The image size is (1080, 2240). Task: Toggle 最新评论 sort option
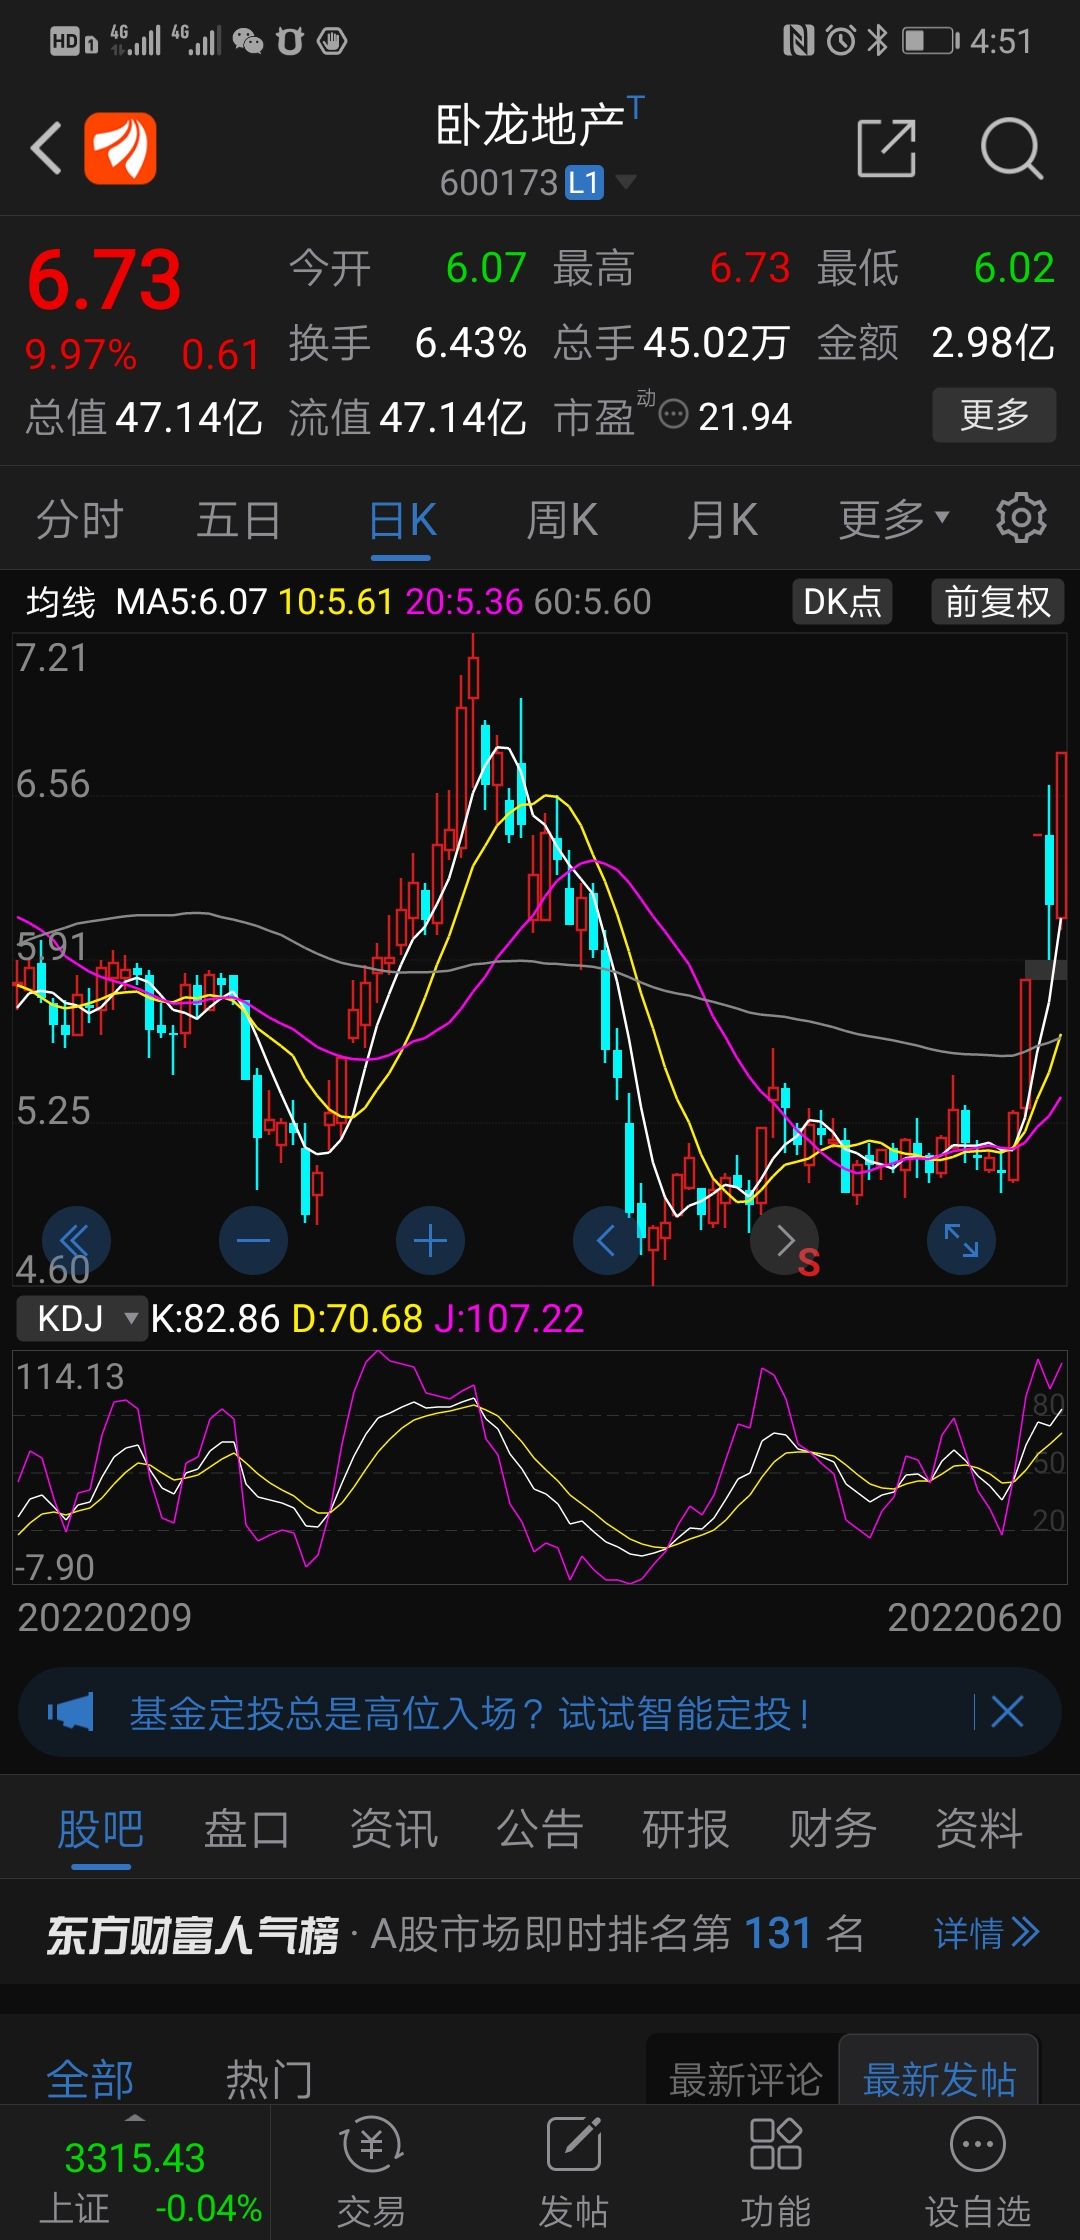coord(744,2080)
